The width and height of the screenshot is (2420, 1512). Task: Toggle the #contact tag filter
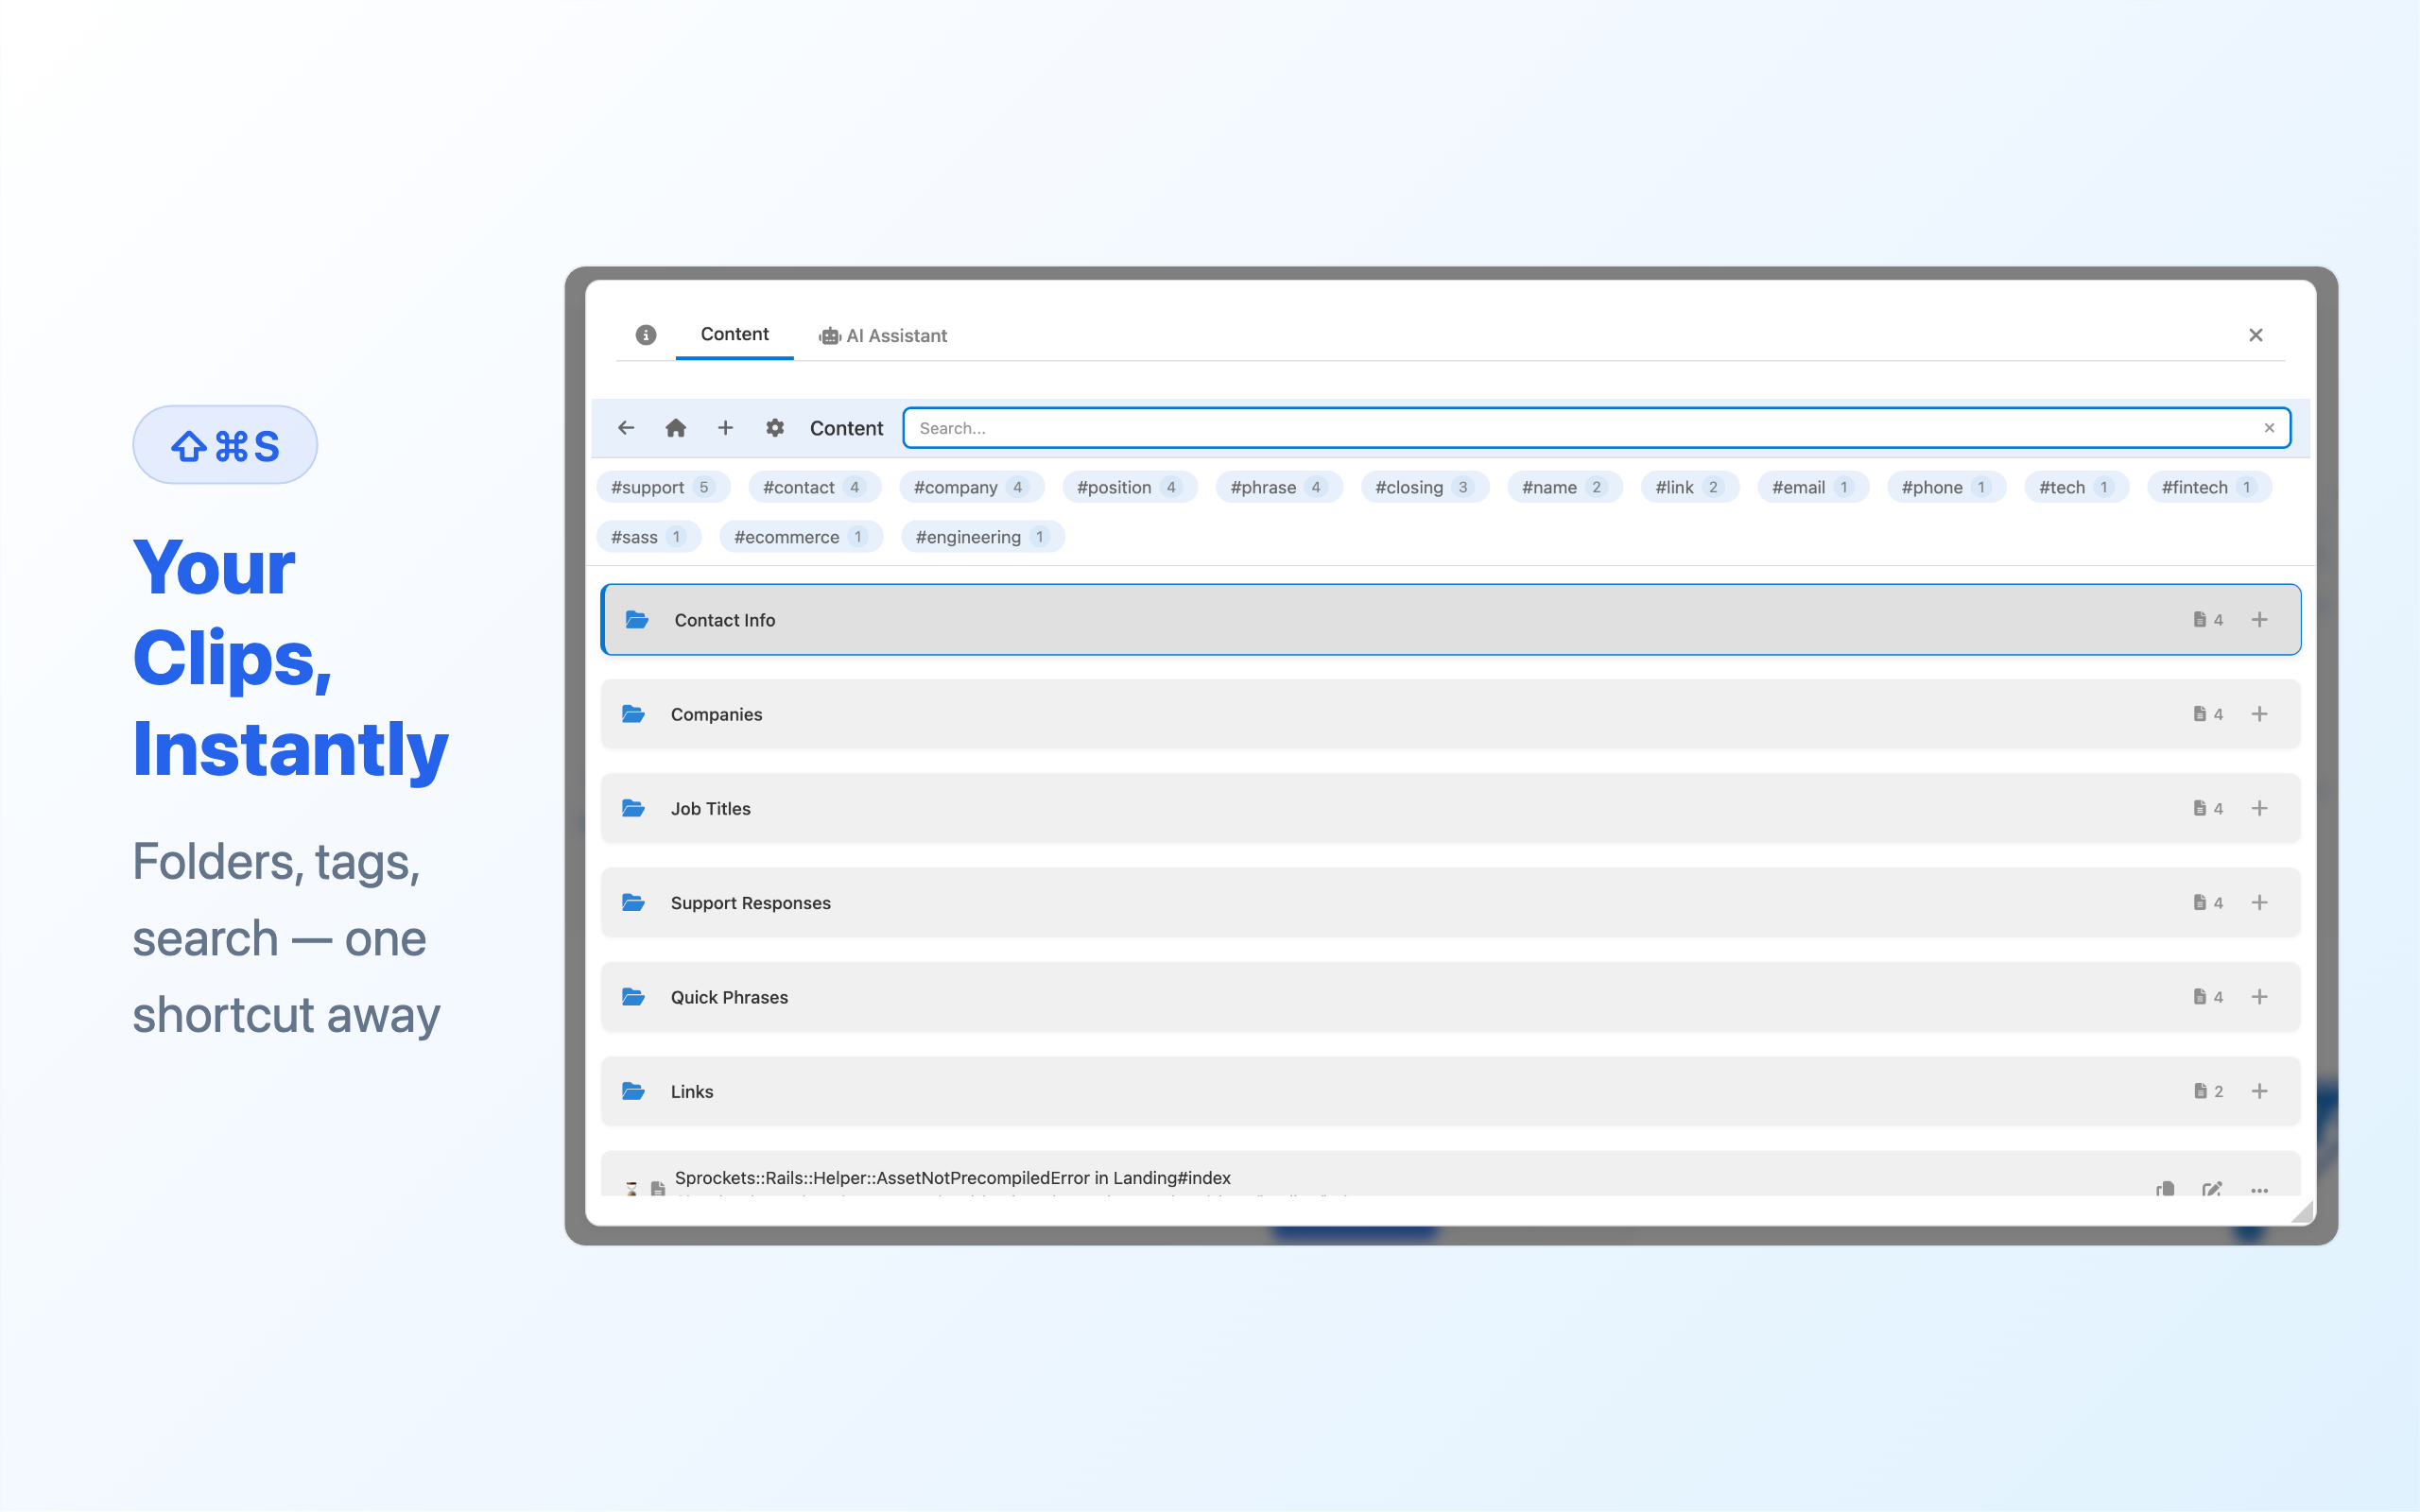point(813,487)
